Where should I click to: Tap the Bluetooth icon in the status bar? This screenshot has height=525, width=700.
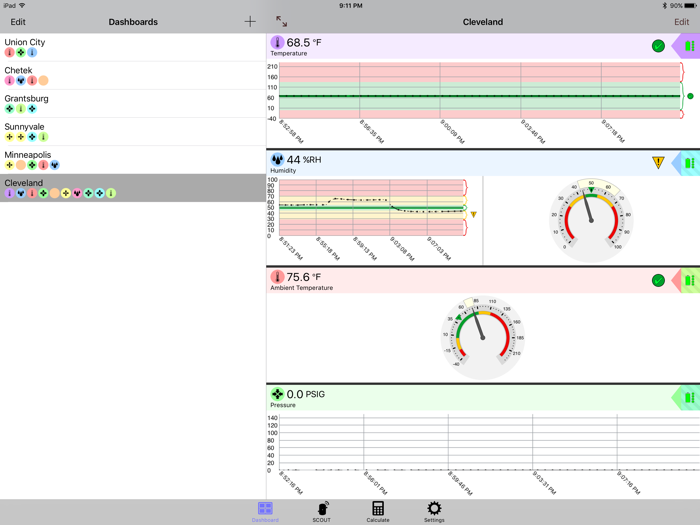point(664,5)
